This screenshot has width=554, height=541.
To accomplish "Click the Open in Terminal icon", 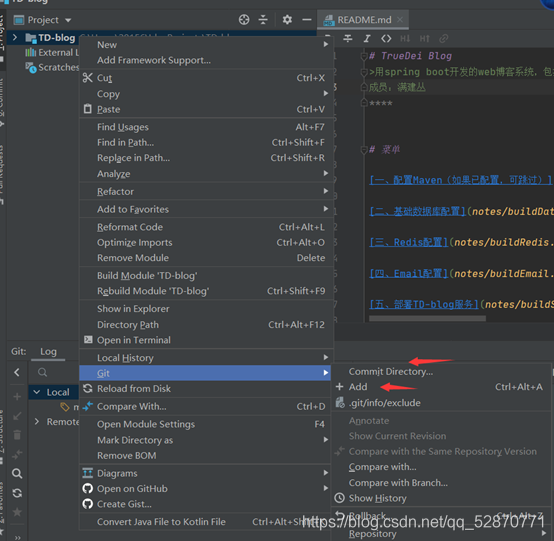I will (x=88, y=340).
